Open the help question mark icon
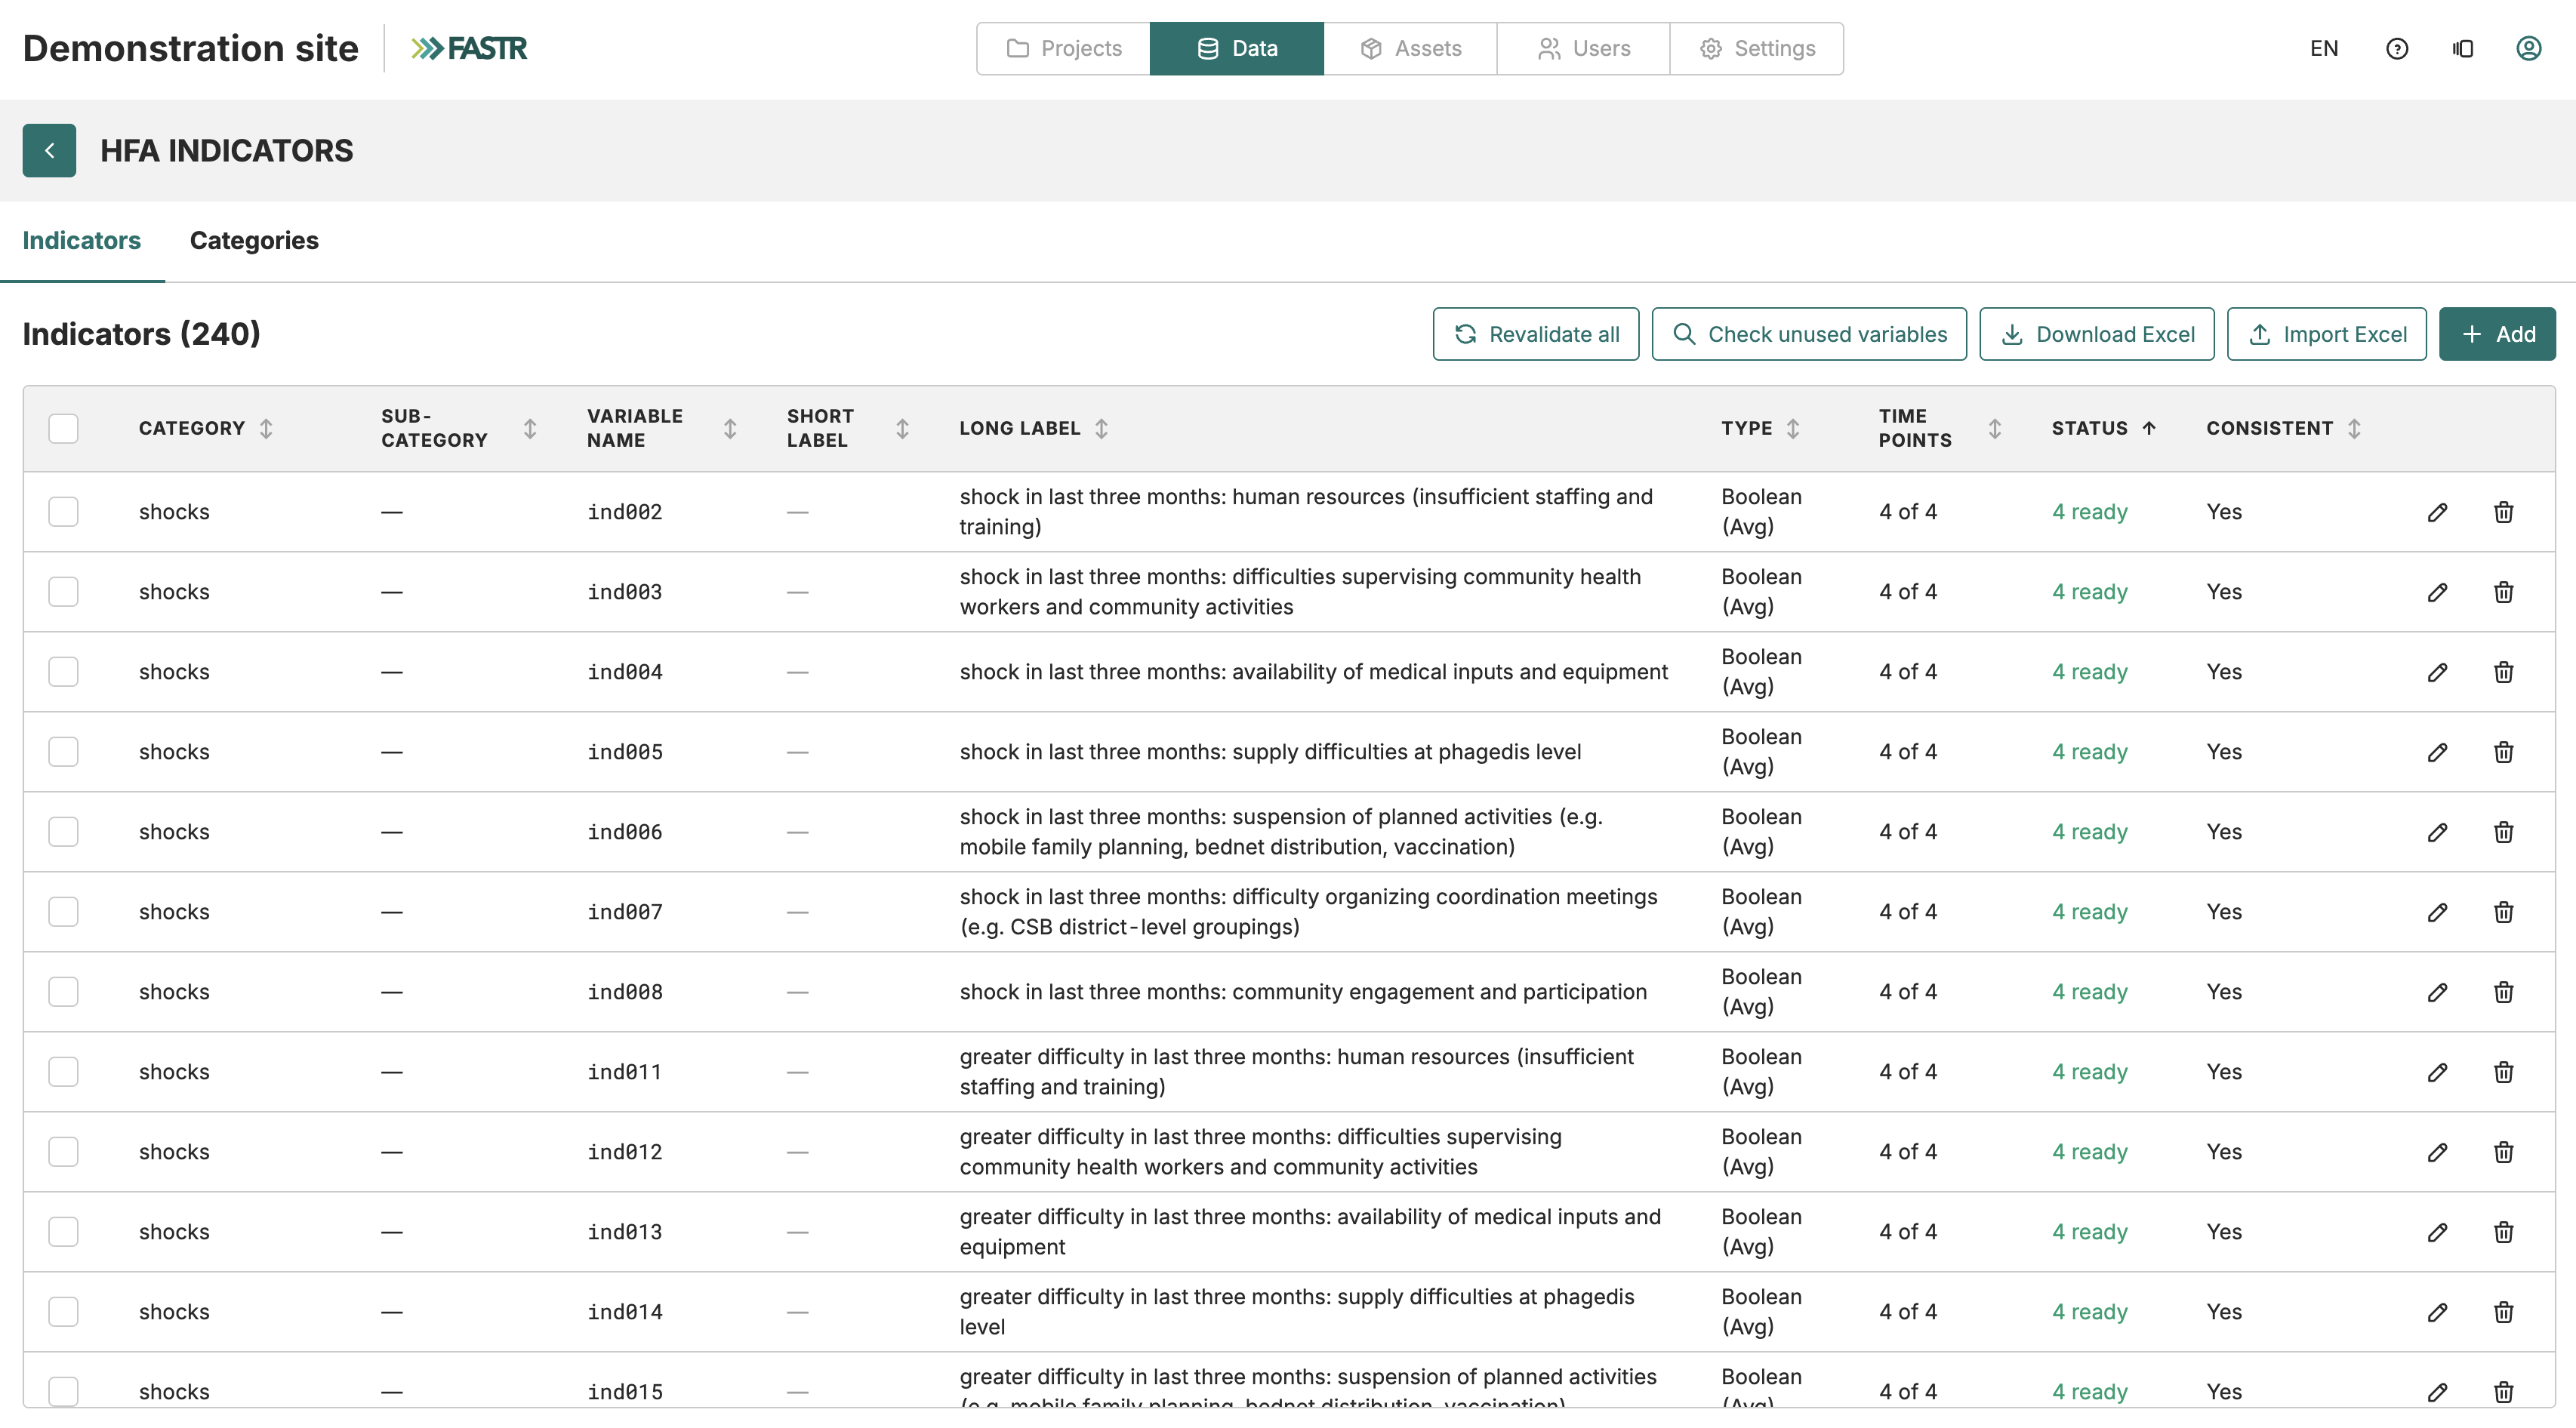The width and height of the screenshot is (2576, 1428). click(x=2397, y=48)
